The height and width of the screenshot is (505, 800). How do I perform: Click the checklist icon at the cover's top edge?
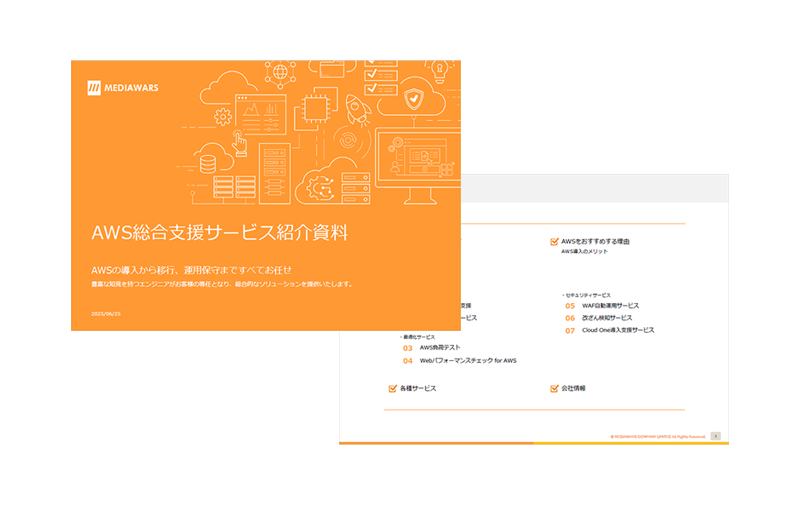coord(381,78)
